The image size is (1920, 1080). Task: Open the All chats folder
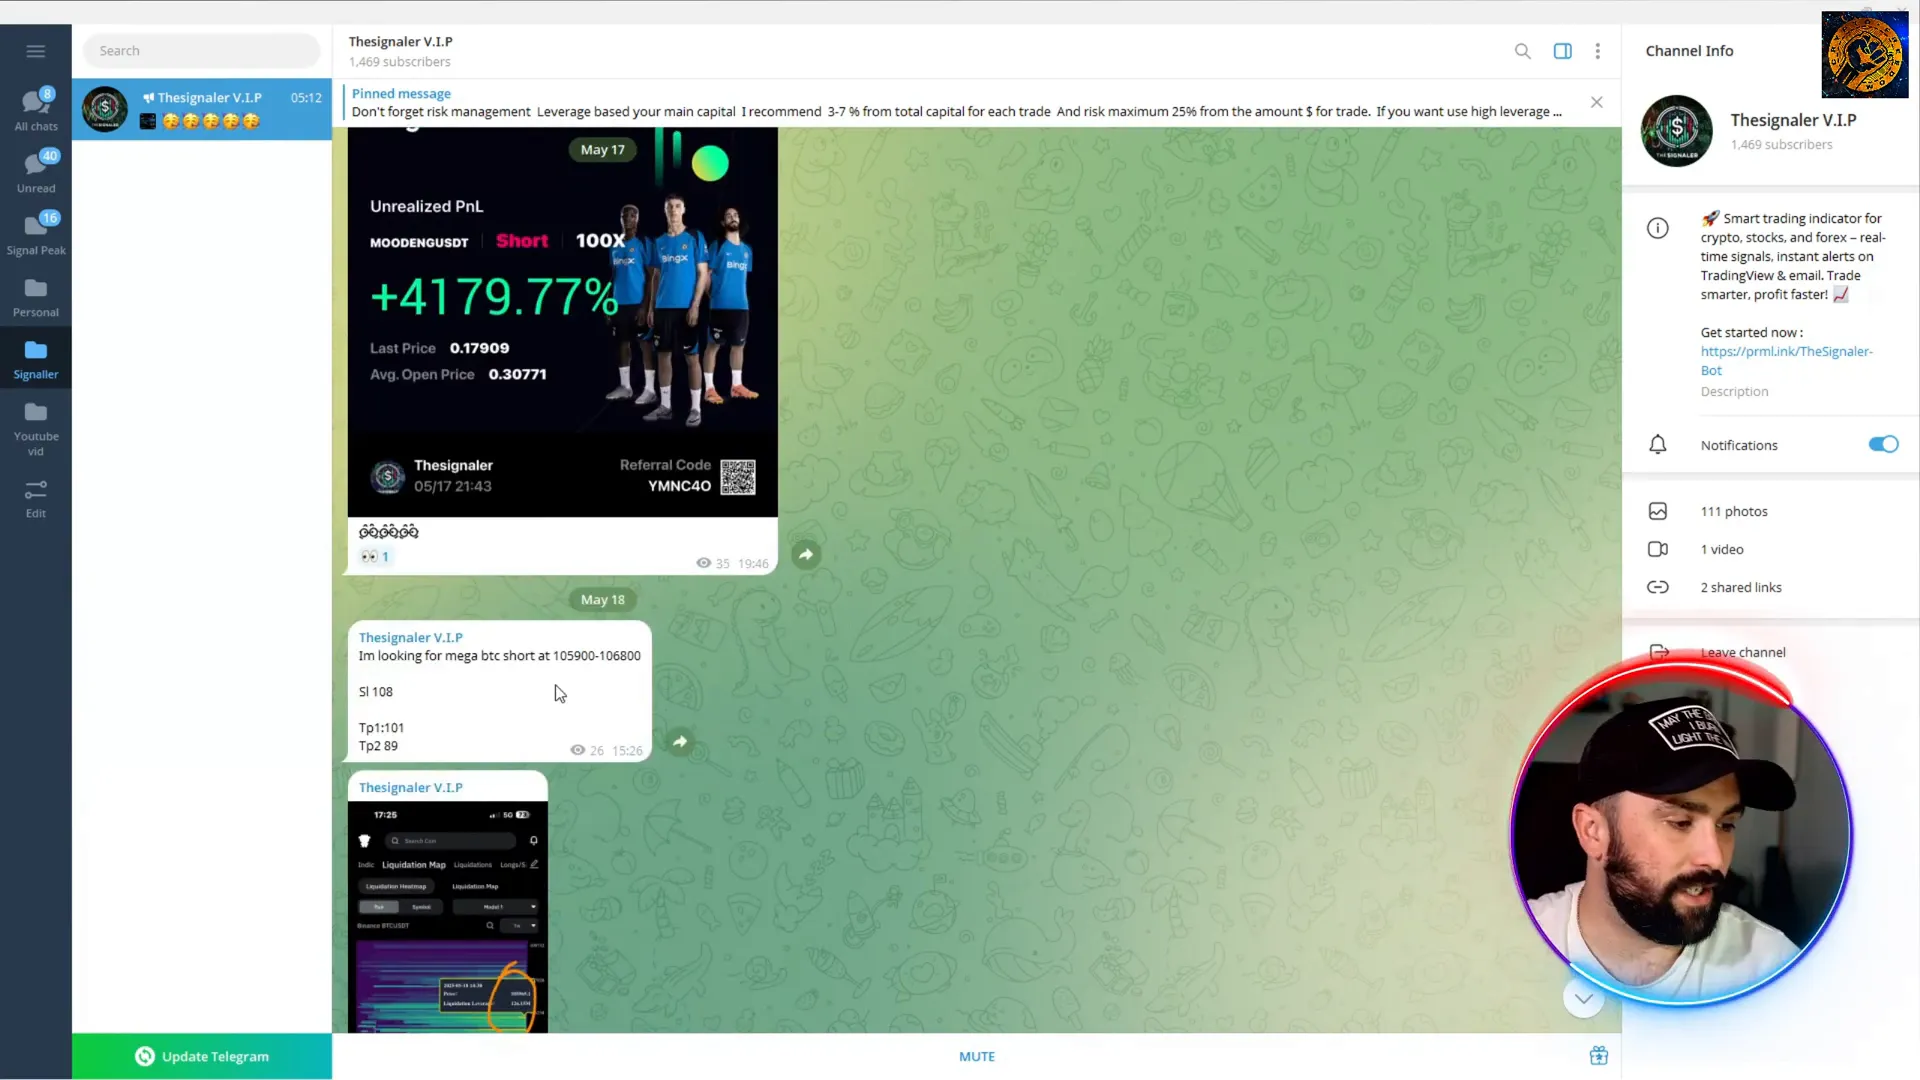pyautogui.click(x=36, y=110)
